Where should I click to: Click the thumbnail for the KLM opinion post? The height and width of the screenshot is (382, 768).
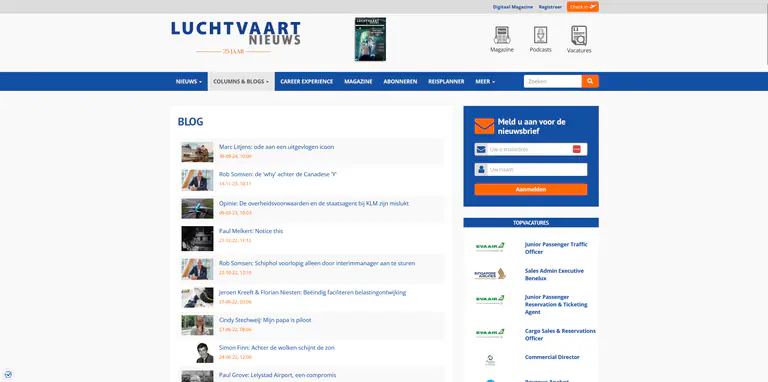(197, 208)
